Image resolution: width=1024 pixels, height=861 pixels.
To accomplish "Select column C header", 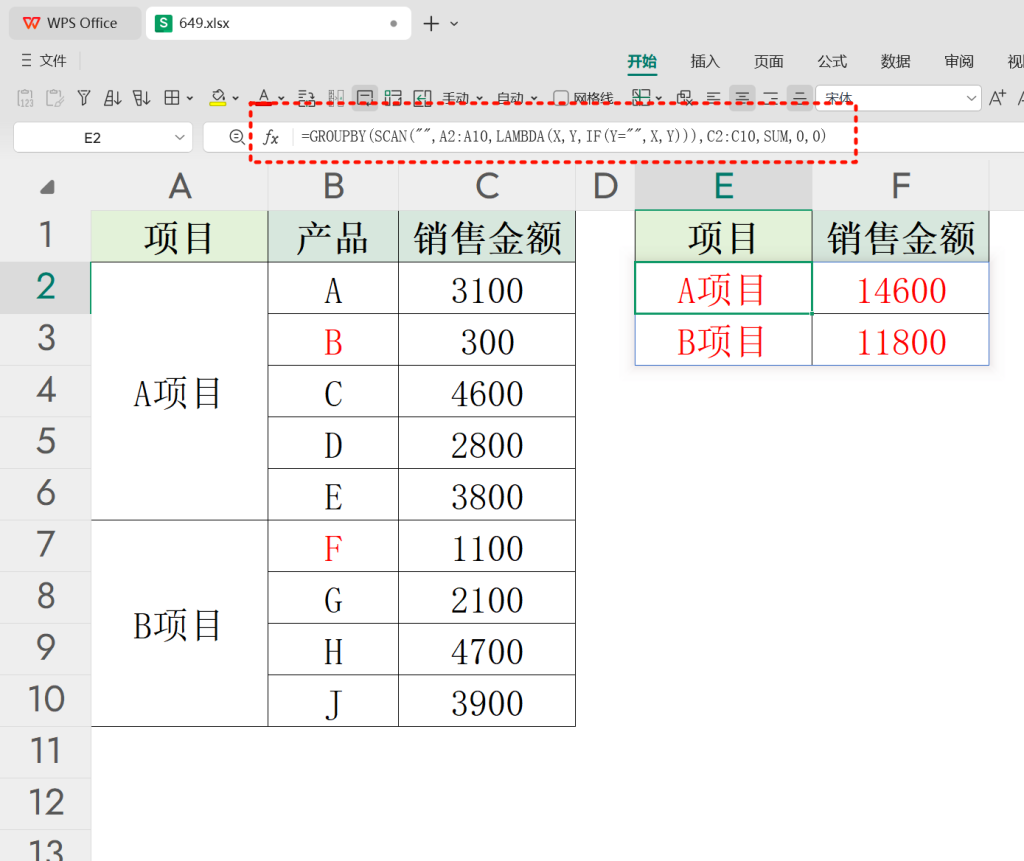I will (x=487, y=186).
